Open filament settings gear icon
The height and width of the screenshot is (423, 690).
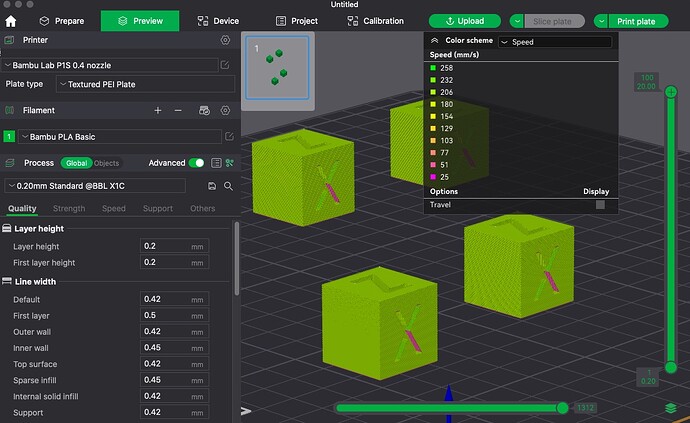(x=225, y=110)
